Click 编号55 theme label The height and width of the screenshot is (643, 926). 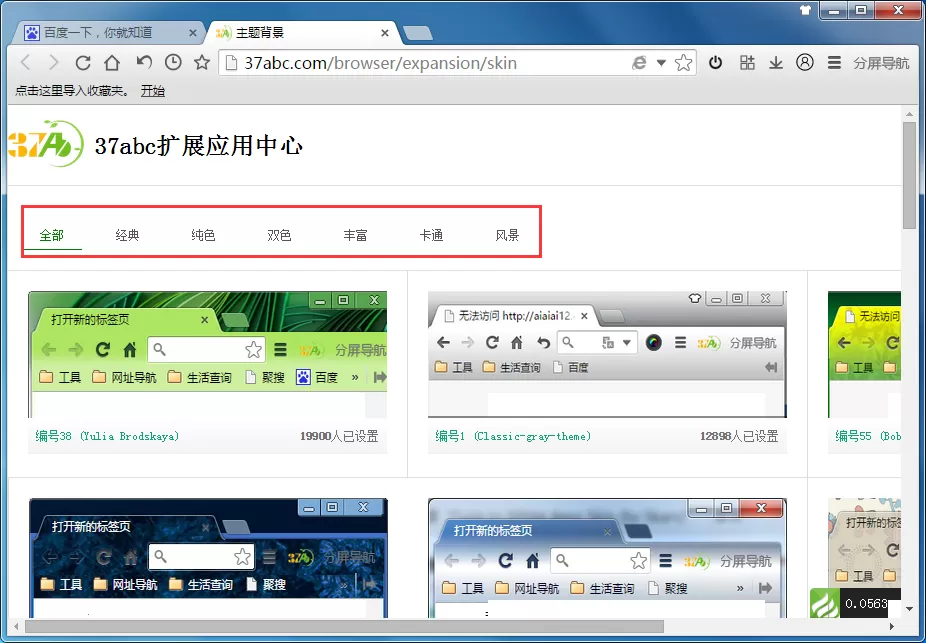tap(868, 436)
